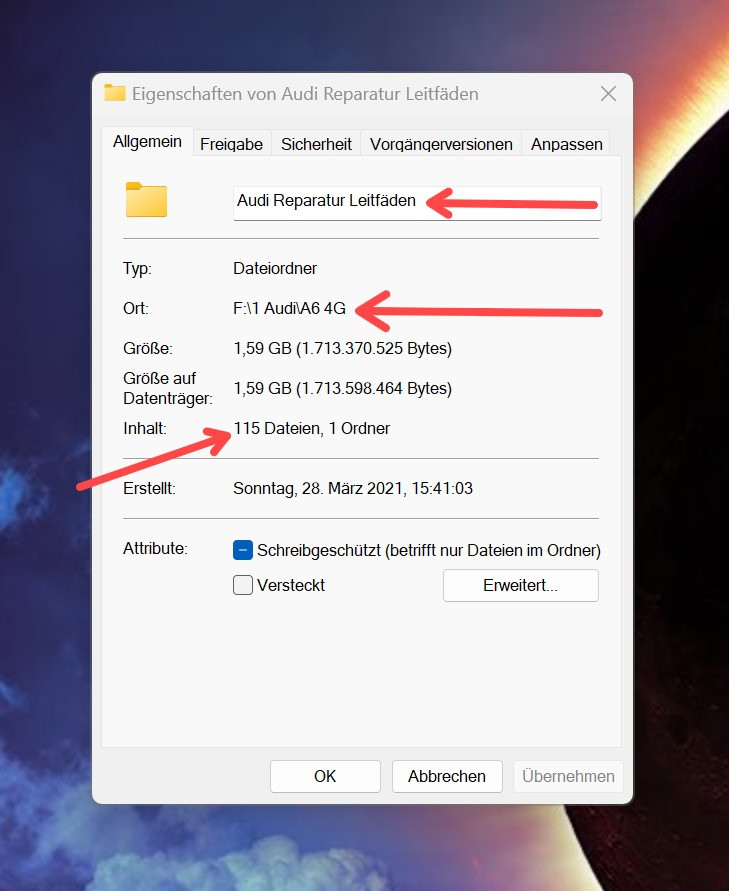
Task: Cancel with the Abbrechen button
Action: tap(447, 776)
